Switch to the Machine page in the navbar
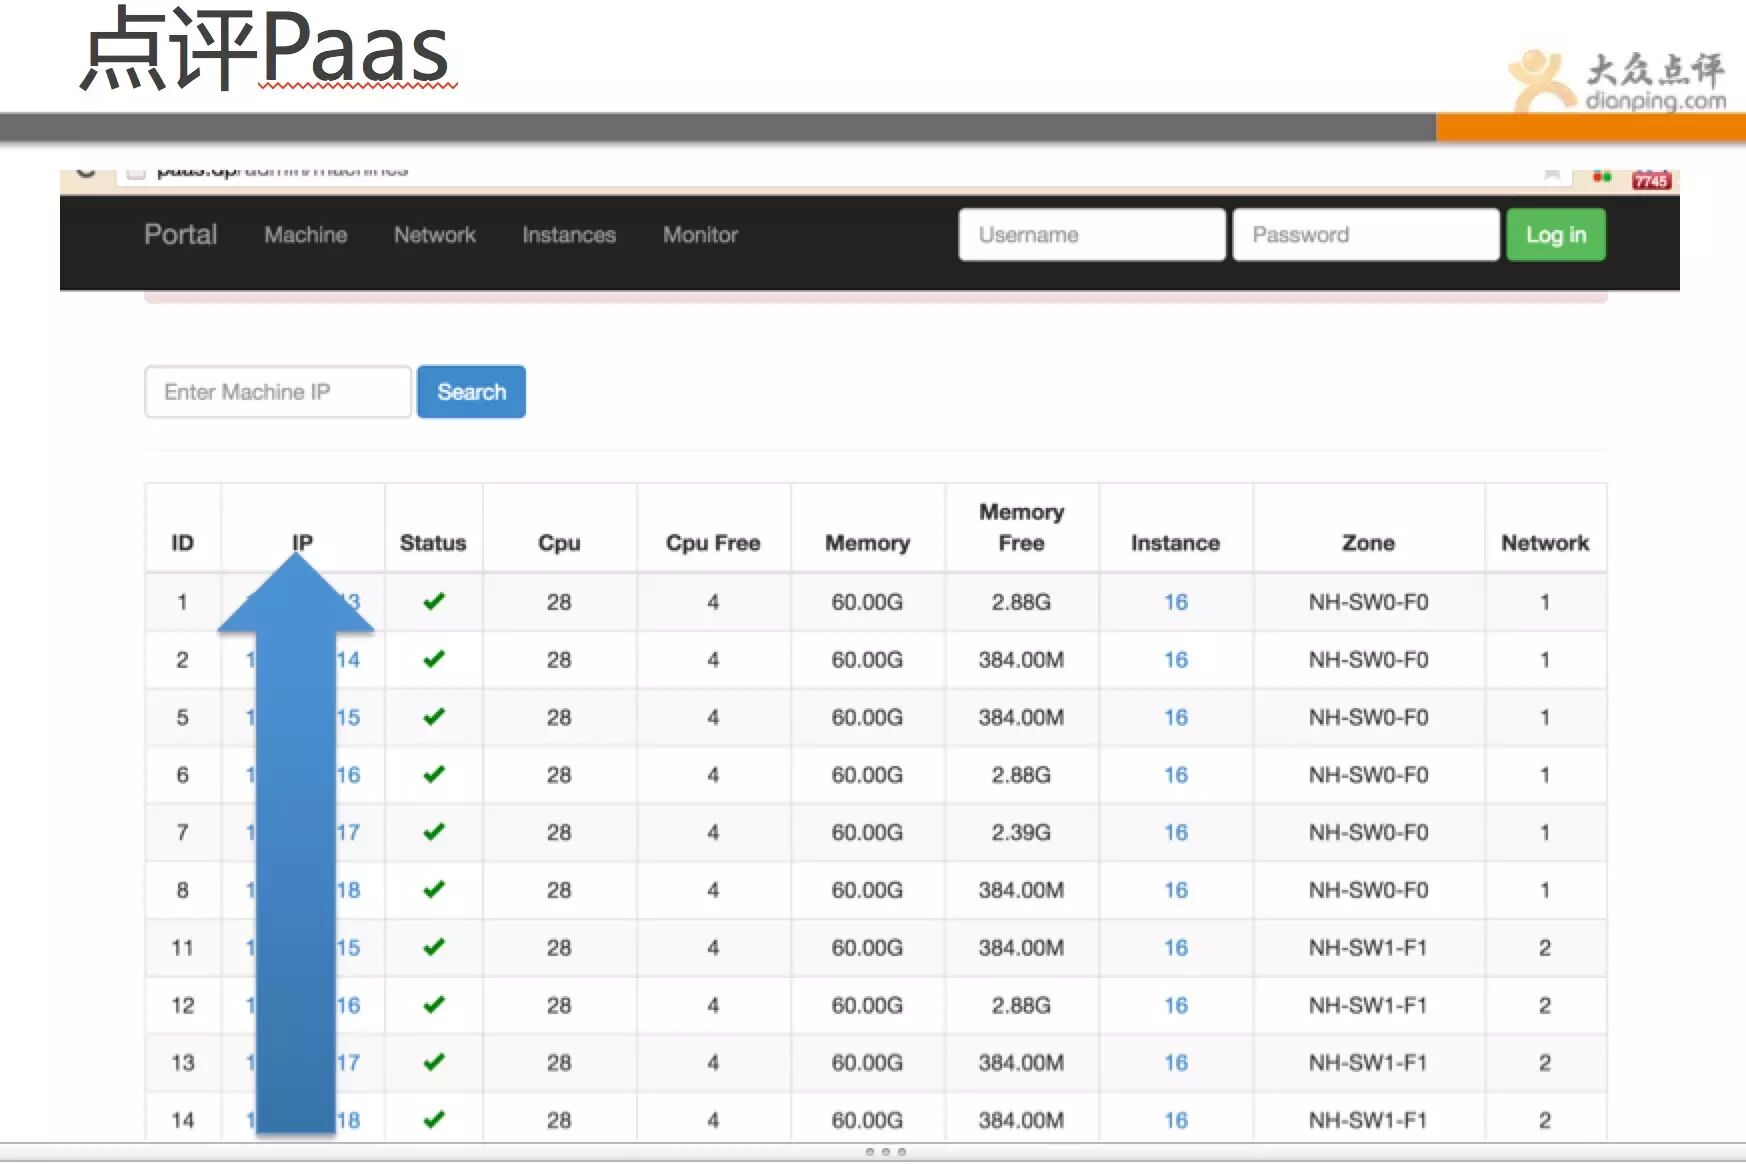Viewport: 1746px width, 1164px height. tap(305, 235)
